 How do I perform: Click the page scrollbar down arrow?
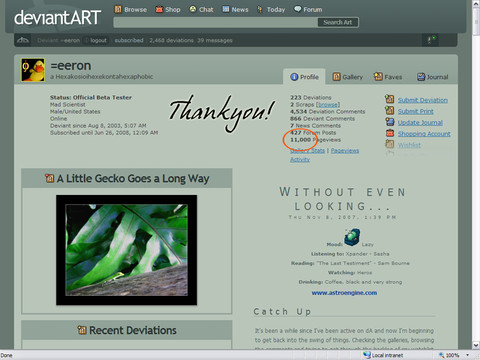click(x=476, y=345)
